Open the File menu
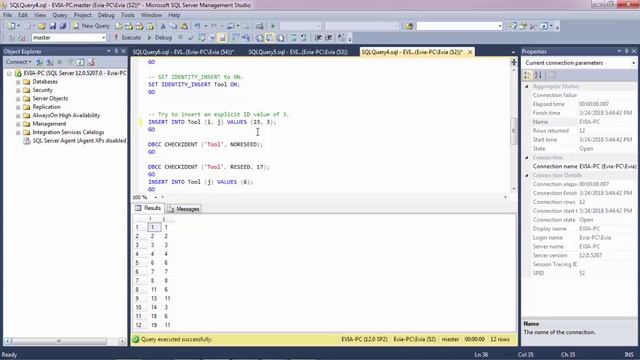 [x=7, y=15]
